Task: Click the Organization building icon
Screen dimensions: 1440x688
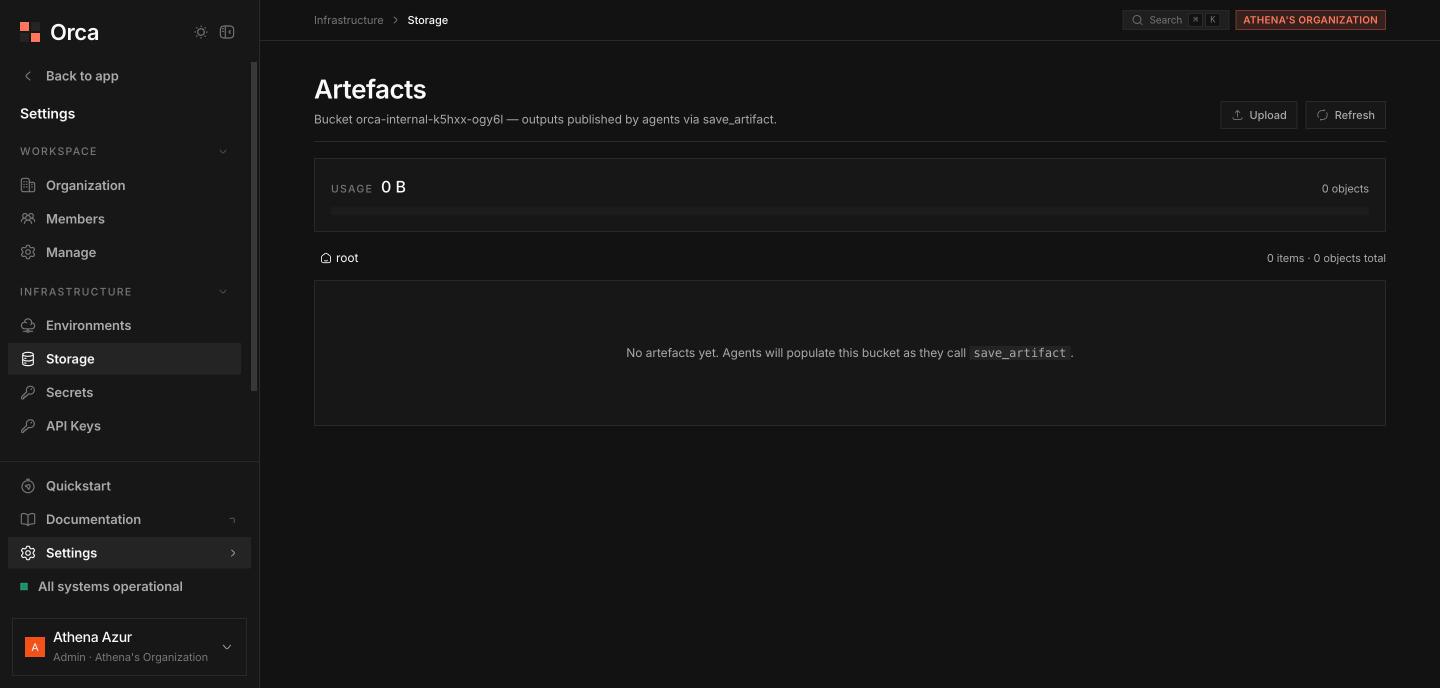Action: pyautogui.click(x=28, y=185)
